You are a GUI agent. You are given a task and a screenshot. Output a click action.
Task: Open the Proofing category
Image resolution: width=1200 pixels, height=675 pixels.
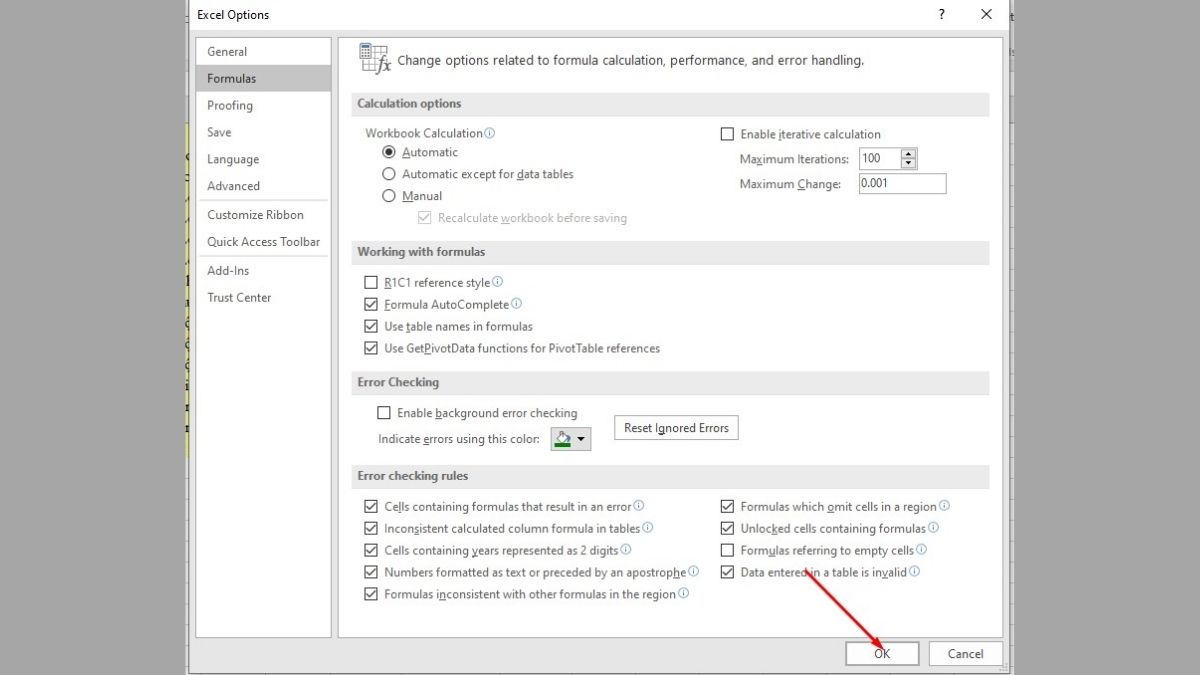click(x=263, y=106)
